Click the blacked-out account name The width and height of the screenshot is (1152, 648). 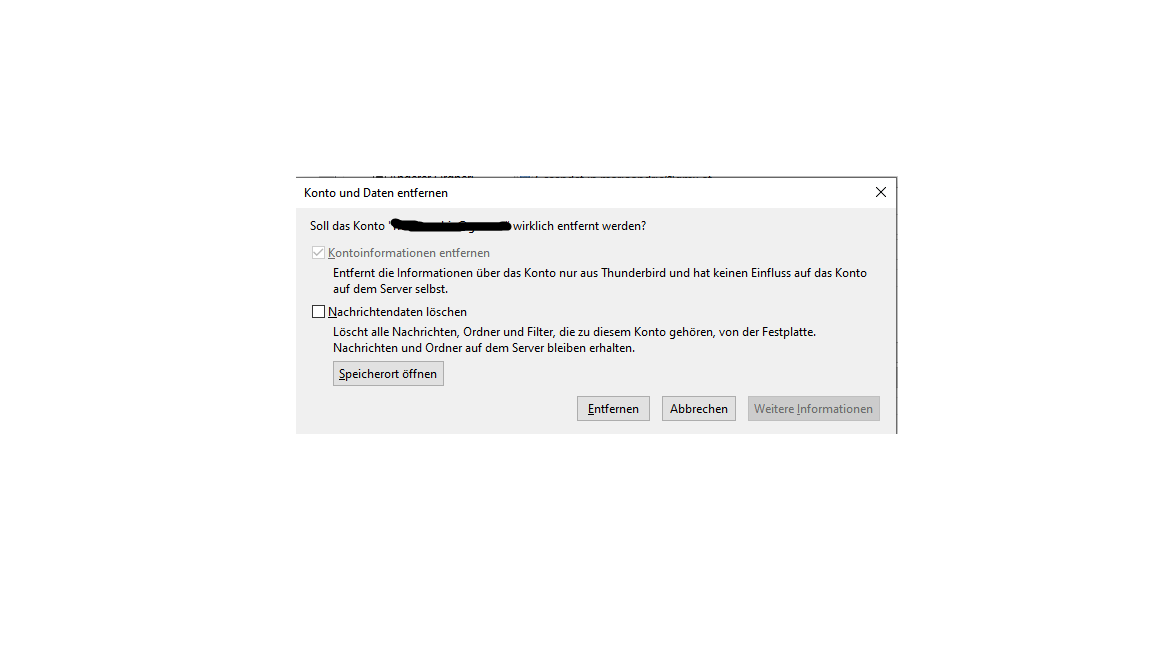[450, 225]
